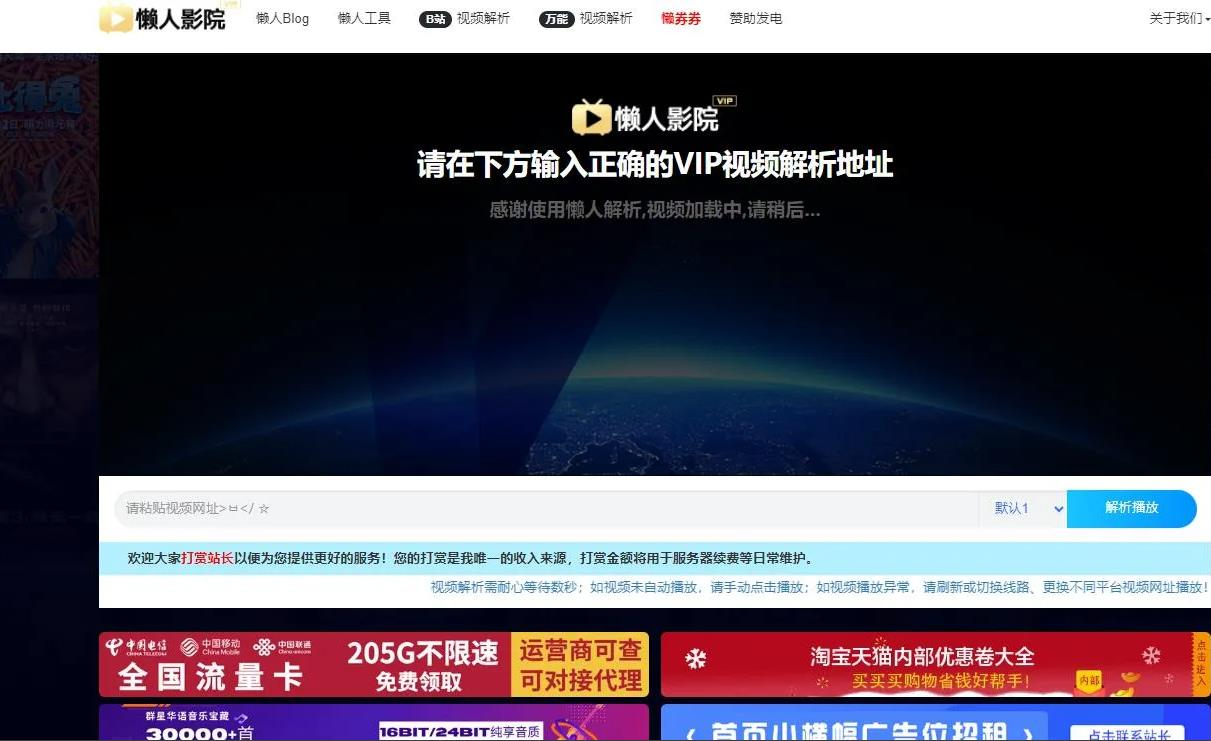Select 万能 视频解析 in the navigation
Image resolution: width=1211 pixels, height=741 pixels.
coord(586,18)
